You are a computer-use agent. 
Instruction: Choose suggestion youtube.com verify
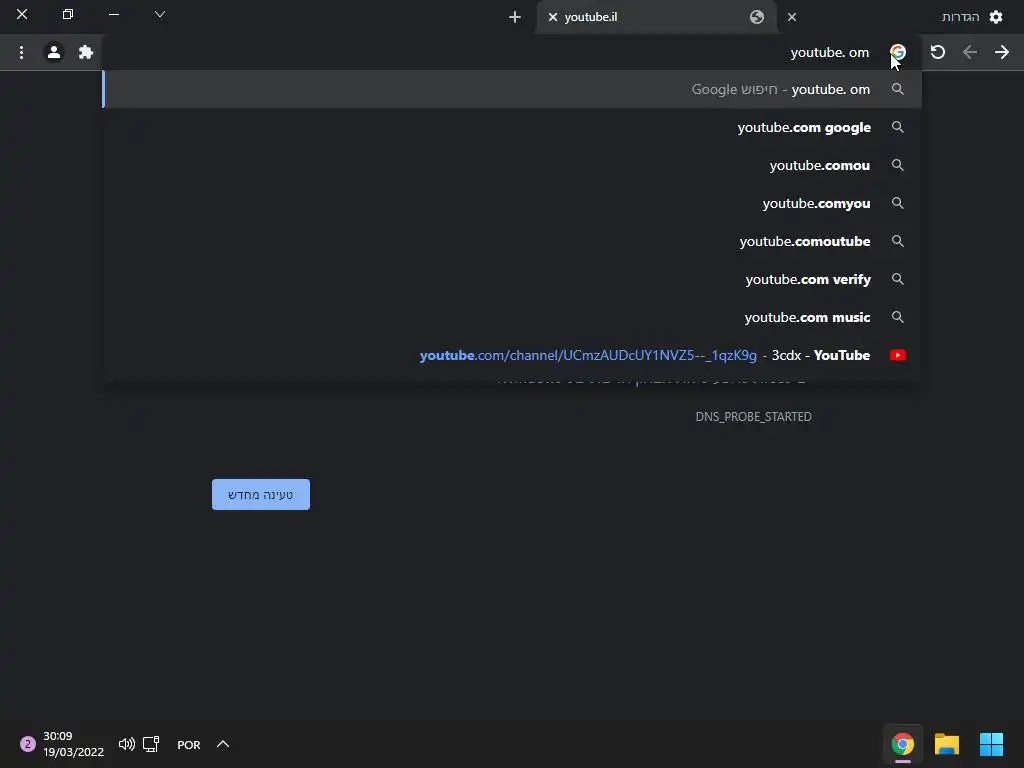click(512, 279)
